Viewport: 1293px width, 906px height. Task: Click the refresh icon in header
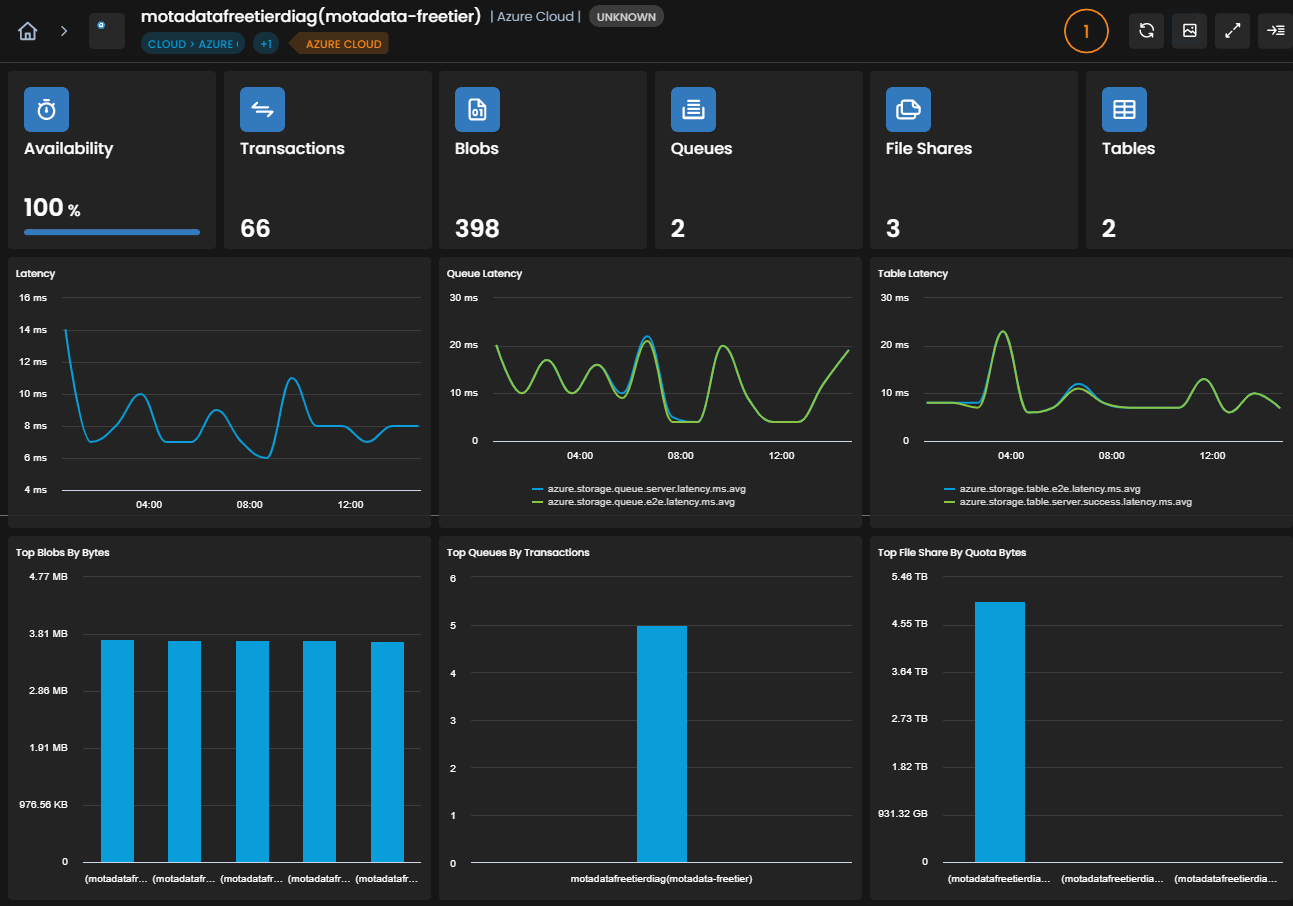[x=1146, y=31]
